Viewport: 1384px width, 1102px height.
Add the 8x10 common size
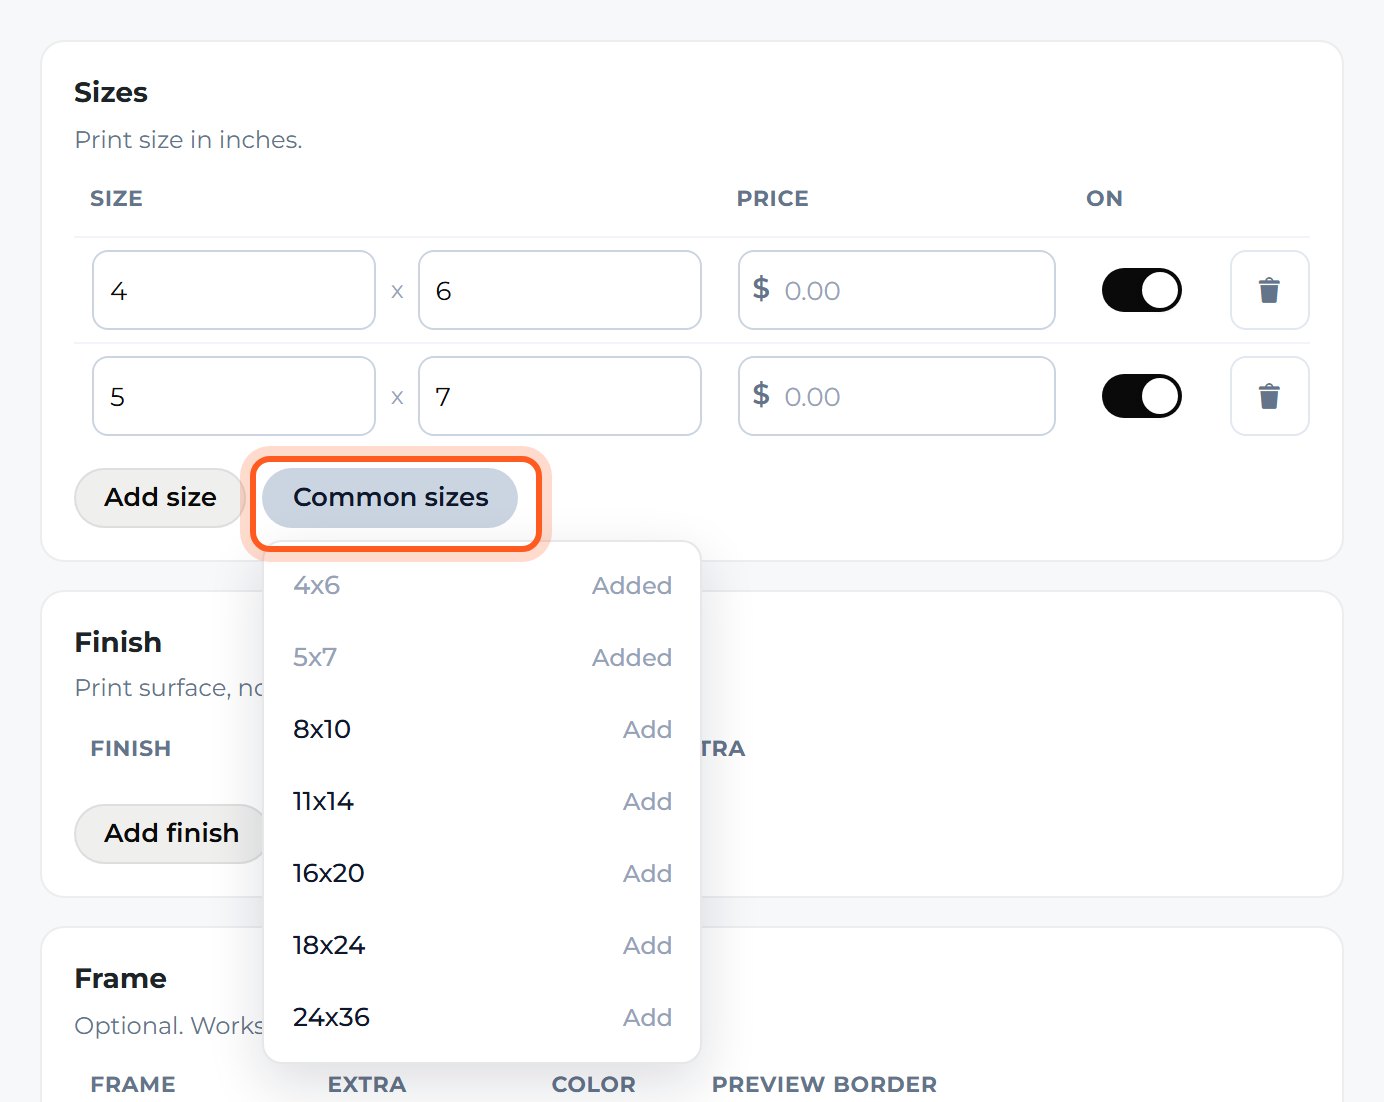pyautogui.click(x=482, y=729)
